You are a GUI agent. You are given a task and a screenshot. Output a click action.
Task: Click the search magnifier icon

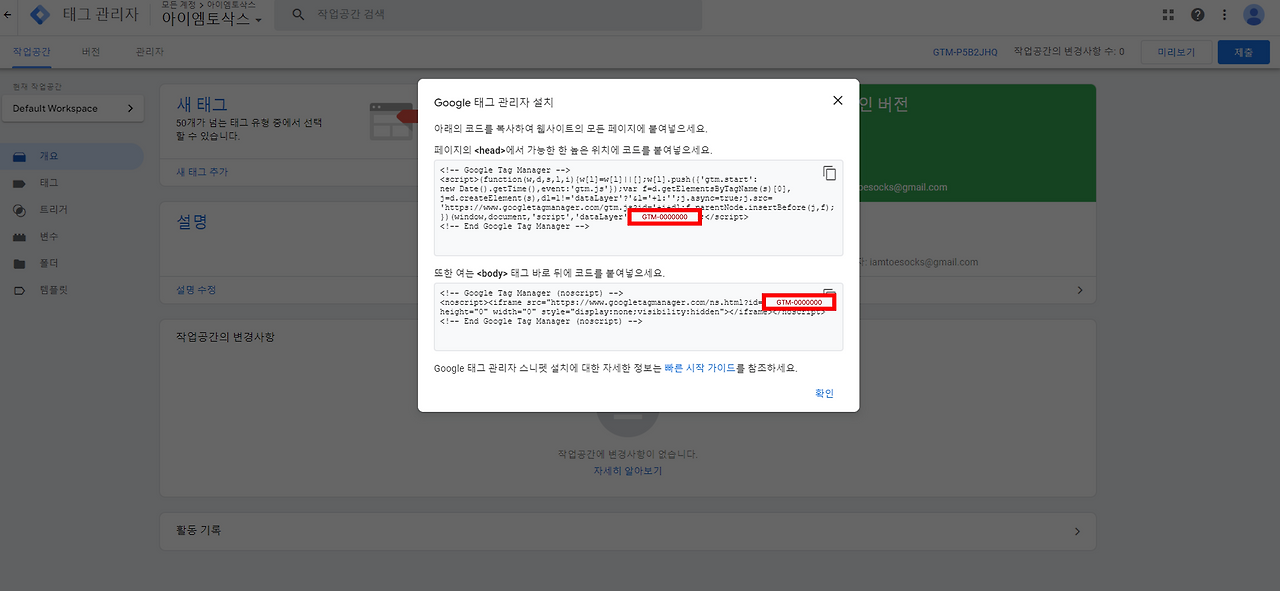point(298,15)
